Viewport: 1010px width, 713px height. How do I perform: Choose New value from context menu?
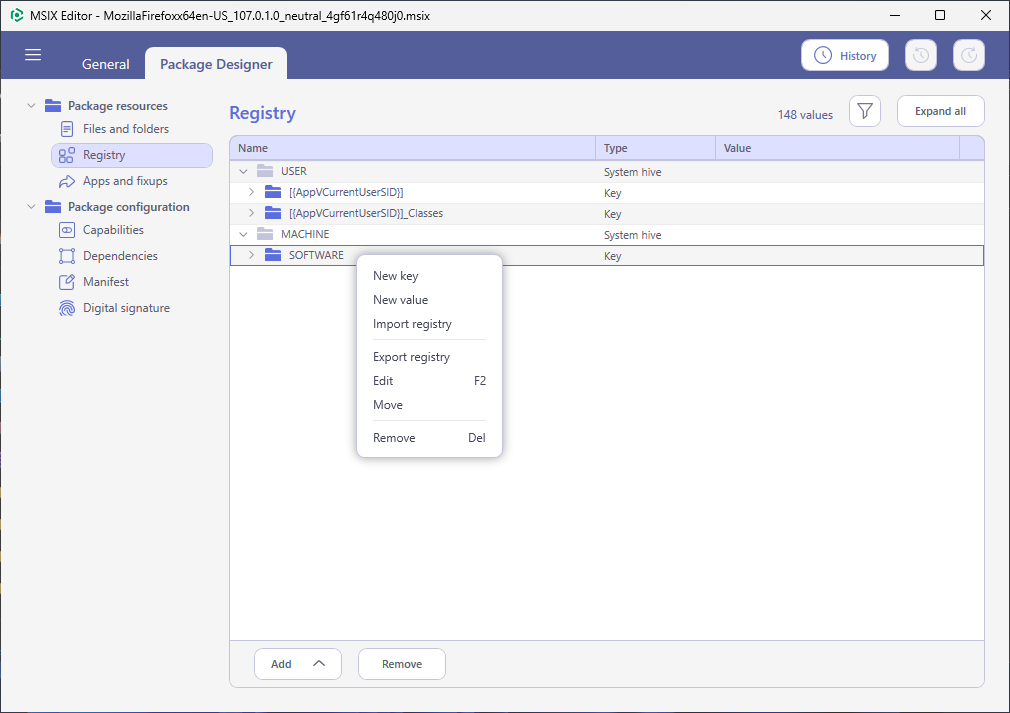(x=429, y=300)
